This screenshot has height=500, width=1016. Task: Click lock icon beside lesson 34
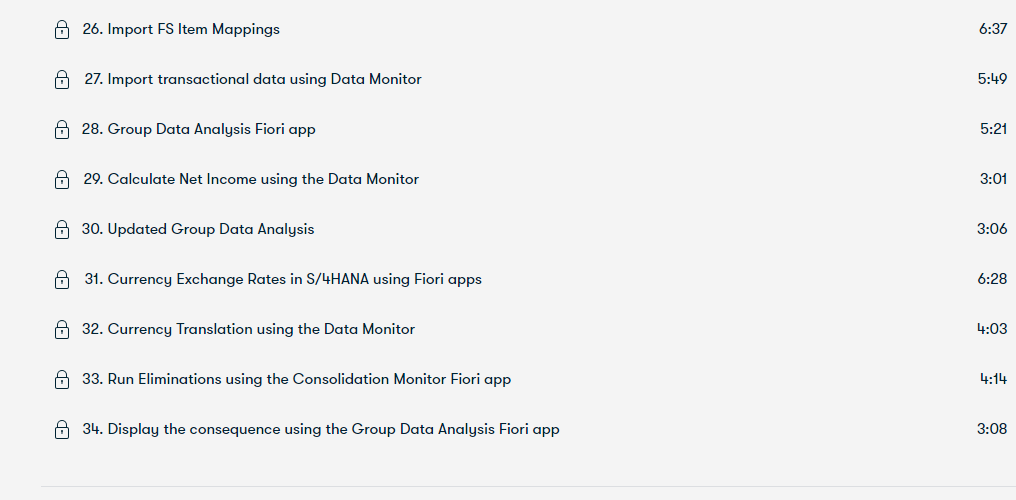point(62,429)
